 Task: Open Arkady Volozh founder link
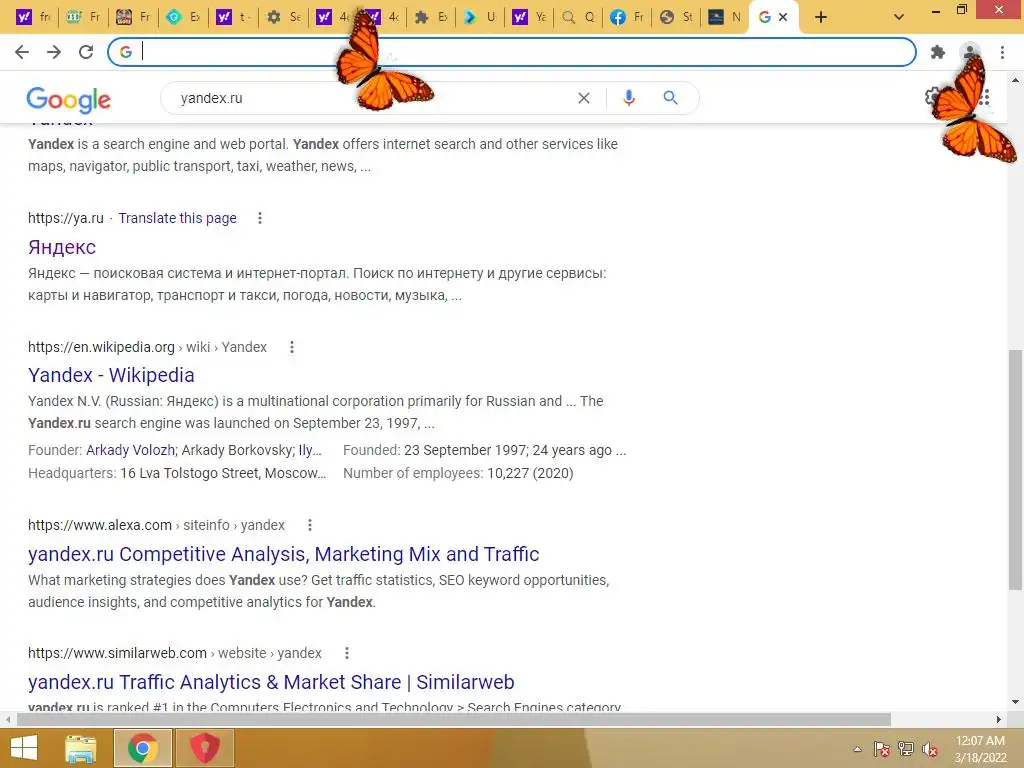coord(131,451)
